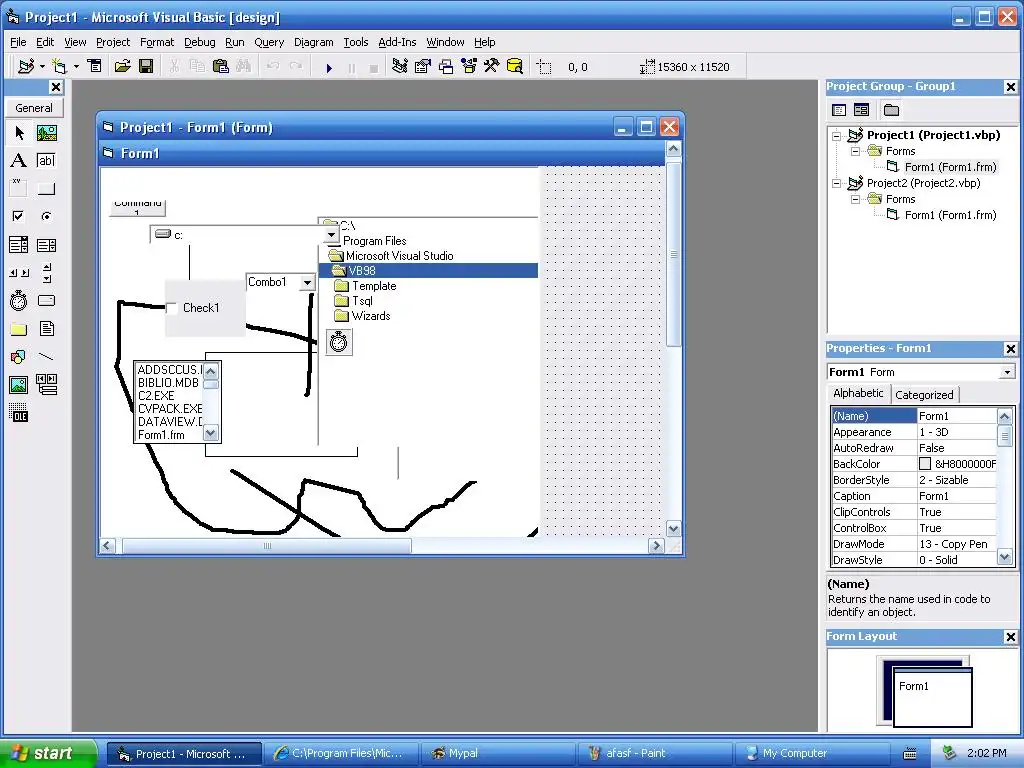Switch to the Categorized properties tab

(x=924, y=394)
